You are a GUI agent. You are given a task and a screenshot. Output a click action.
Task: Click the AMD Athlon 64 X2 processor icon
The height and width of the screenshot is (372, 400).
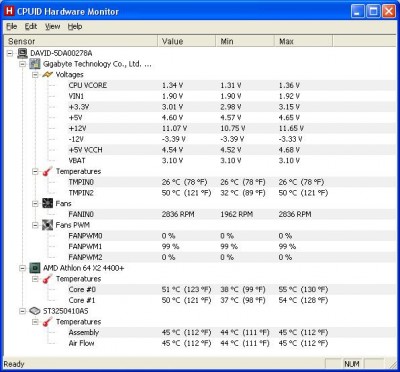click(x=35, y=268)
